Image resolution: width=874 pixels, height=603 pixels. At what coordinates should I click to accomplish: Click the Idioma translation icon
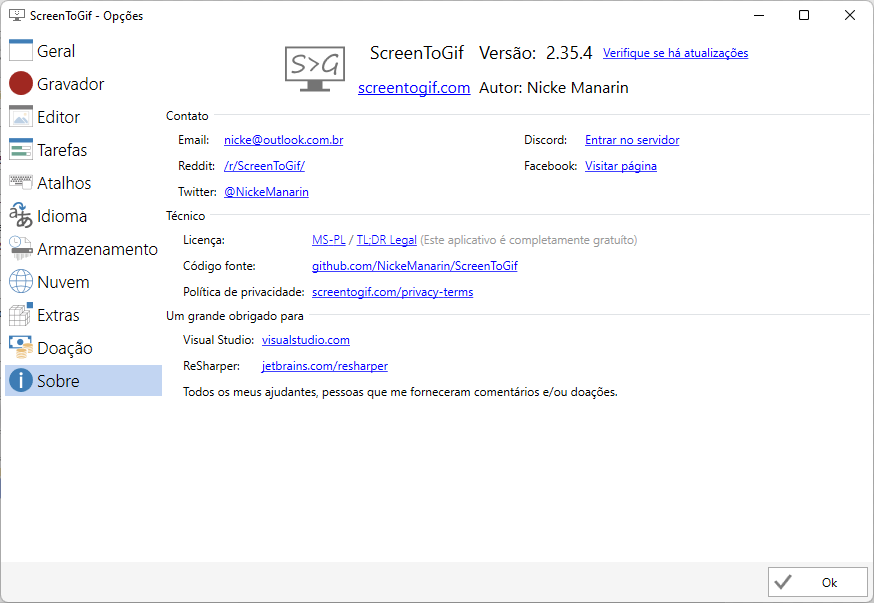click(x=21, y=215)
